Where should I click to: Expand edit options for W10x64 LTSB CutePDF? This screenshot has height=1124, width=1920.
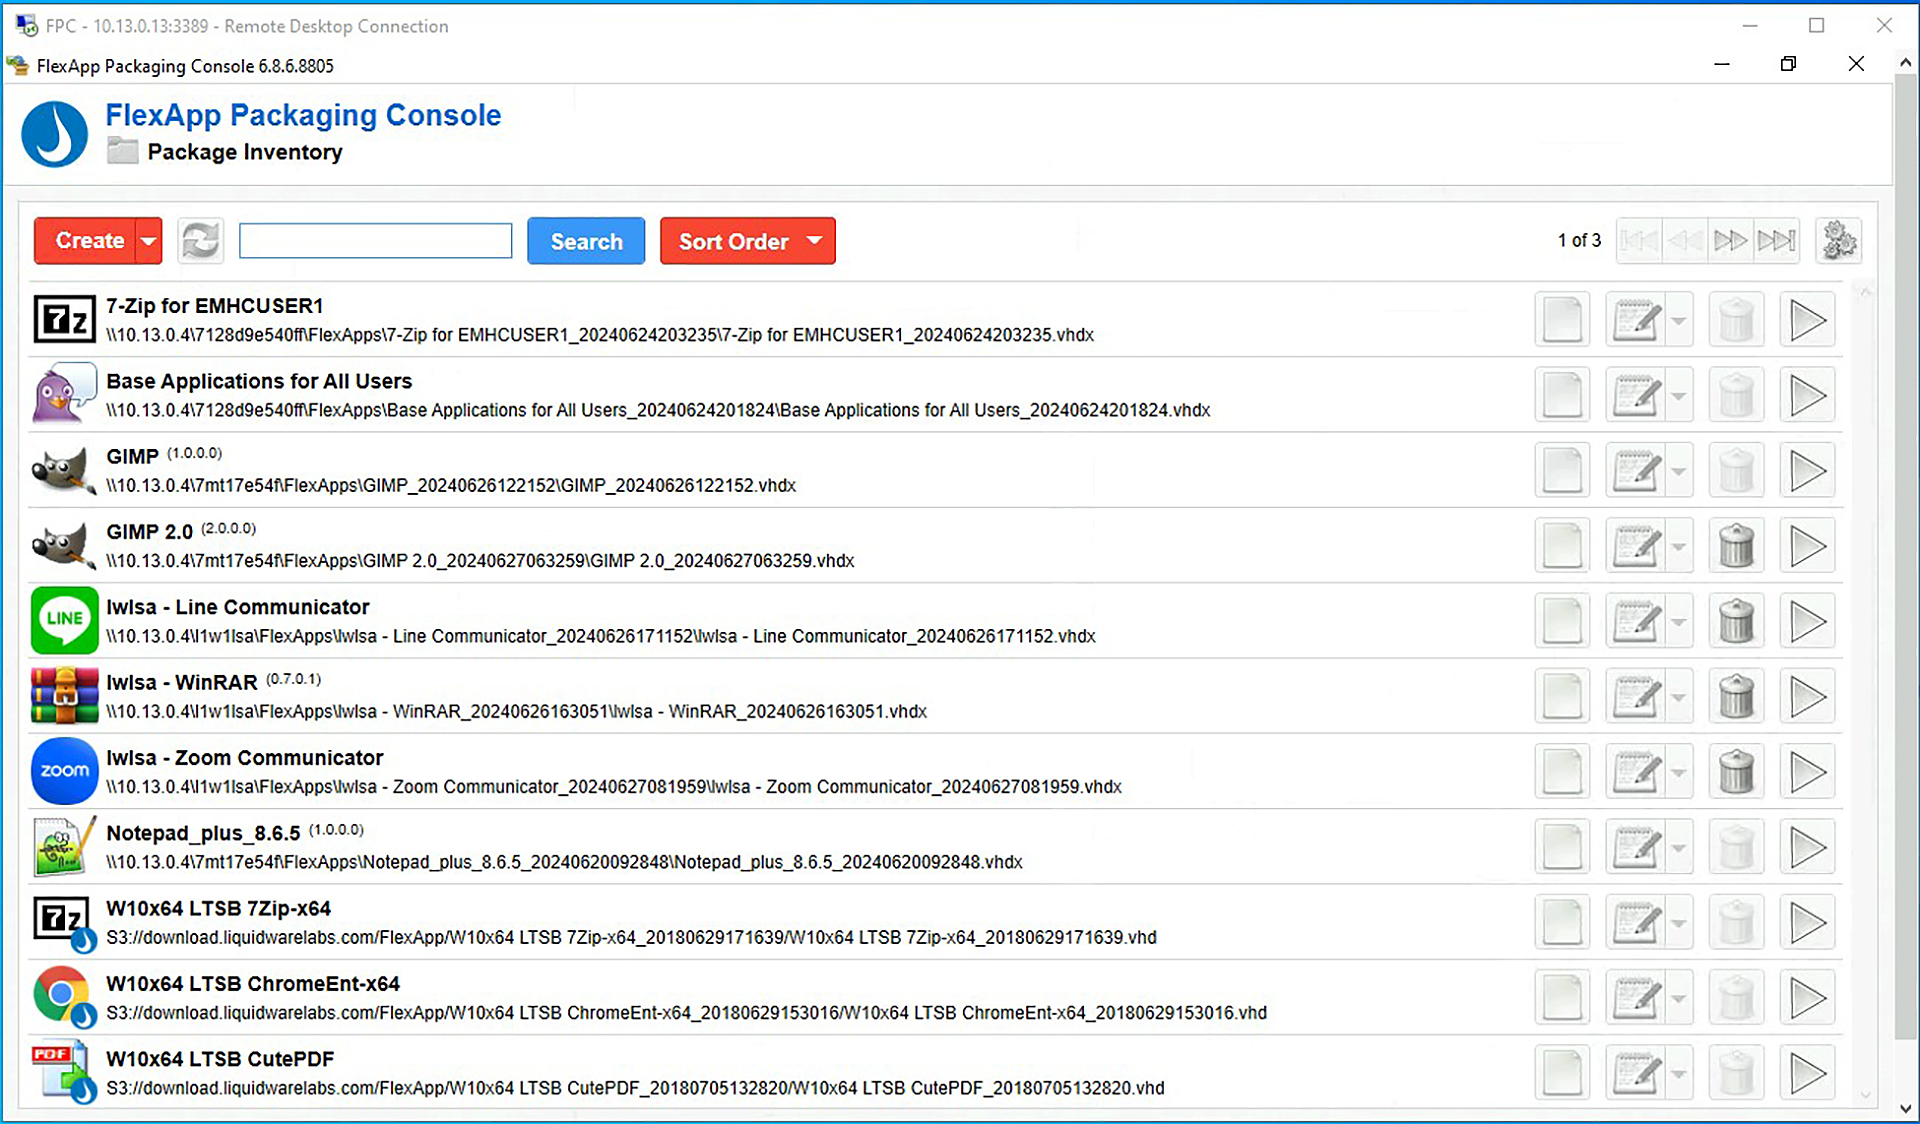1679,1074
